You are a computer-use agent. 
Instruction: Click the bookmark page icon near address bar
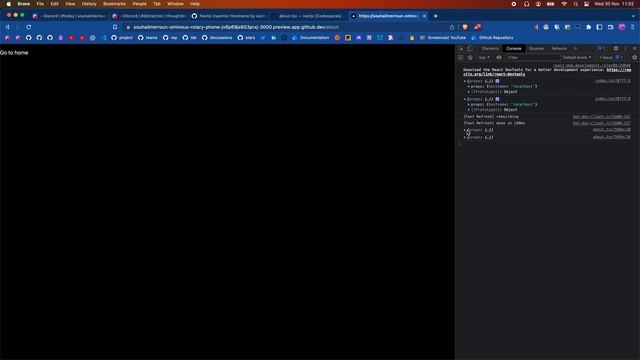click(115, 27)
